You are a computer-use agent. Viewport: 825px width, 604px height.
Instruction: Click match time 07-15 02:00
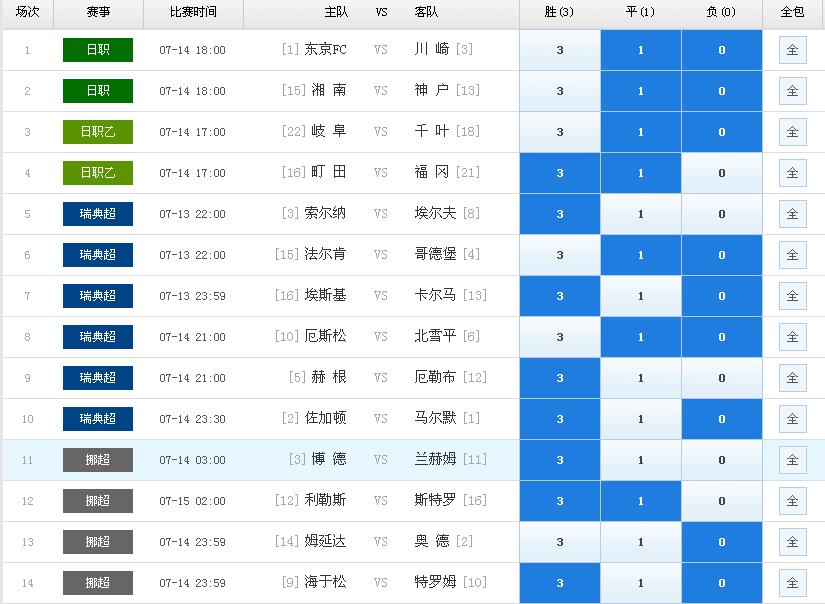click(193, 501)
